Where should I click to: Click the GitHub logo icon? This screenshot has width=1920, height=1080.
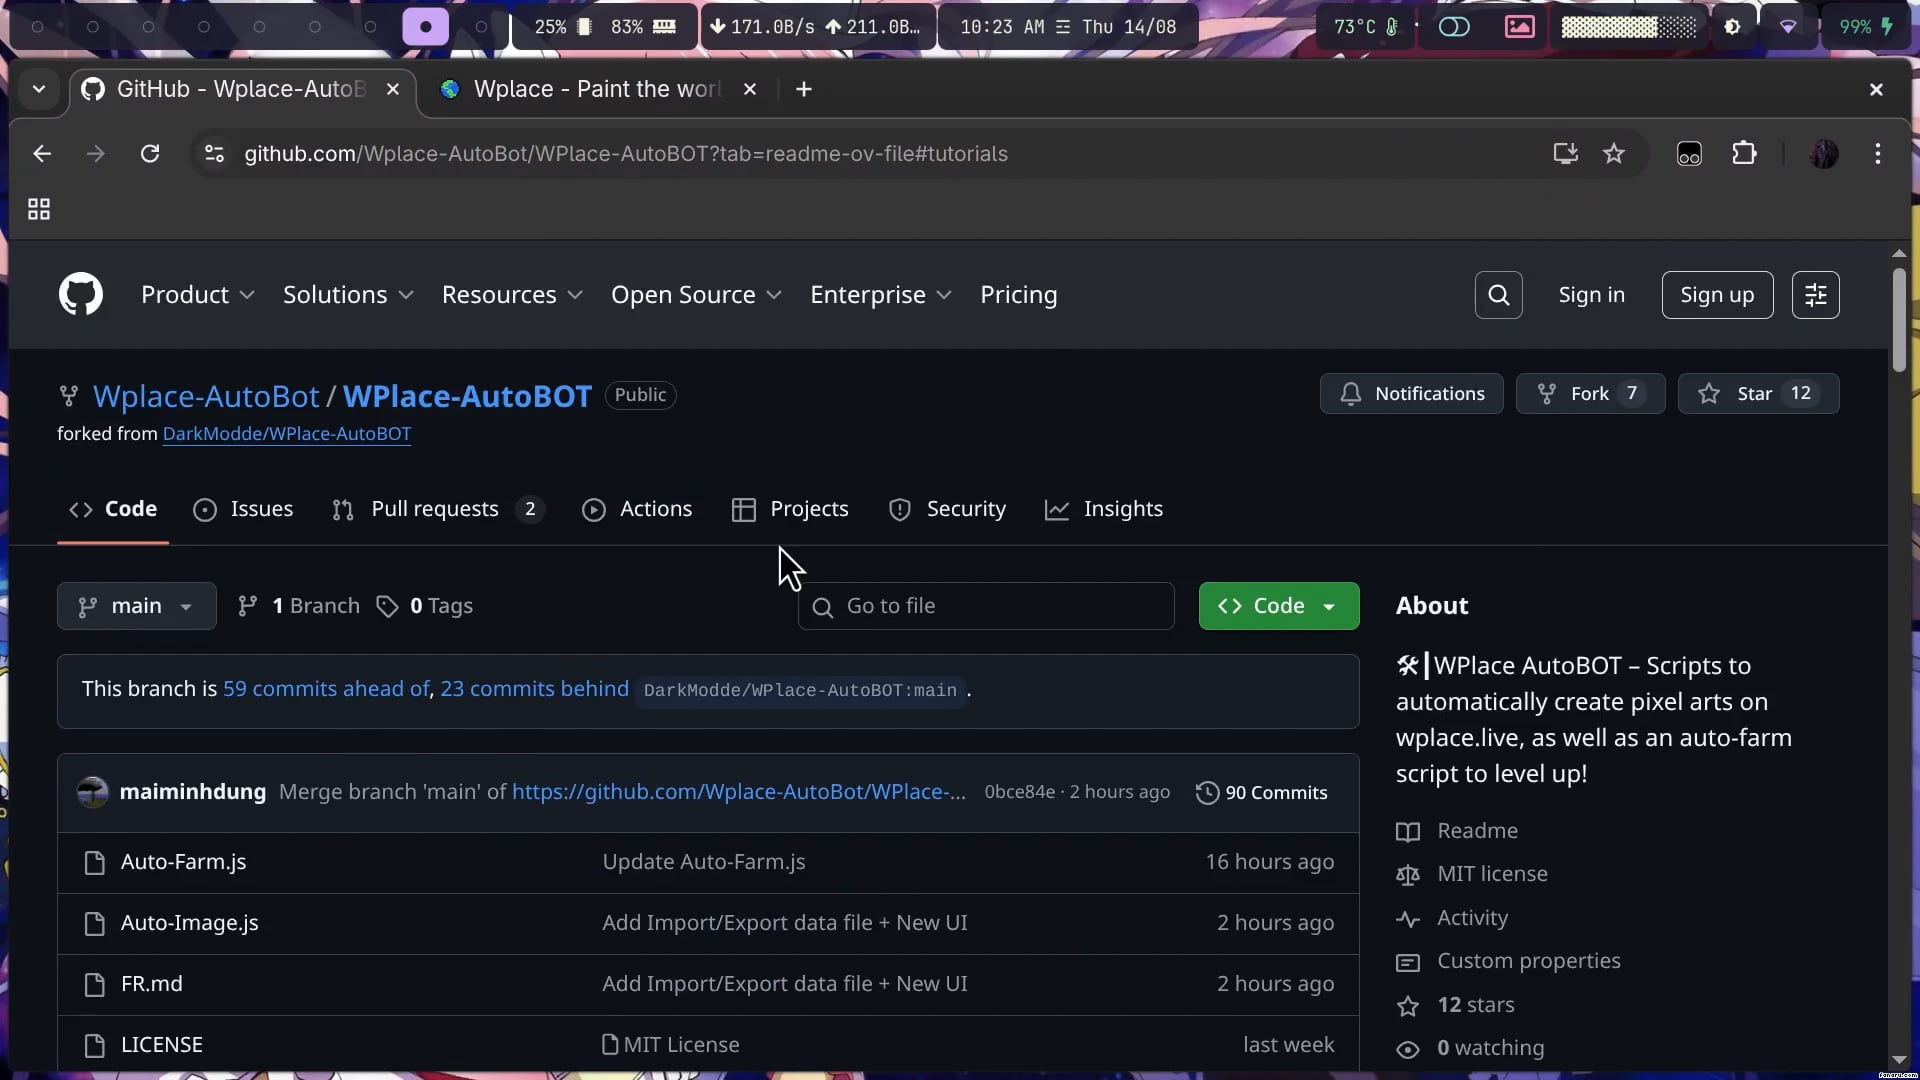click(x=81, y=294)
